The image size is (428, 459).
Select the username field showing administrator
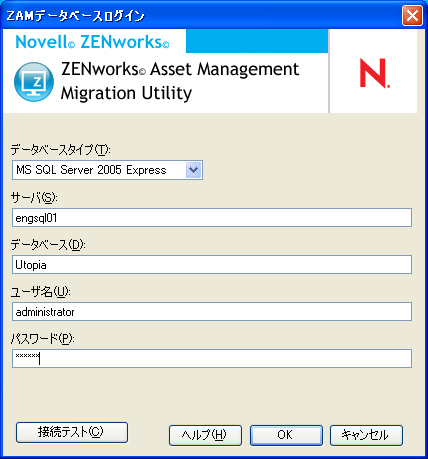(212, 312)
